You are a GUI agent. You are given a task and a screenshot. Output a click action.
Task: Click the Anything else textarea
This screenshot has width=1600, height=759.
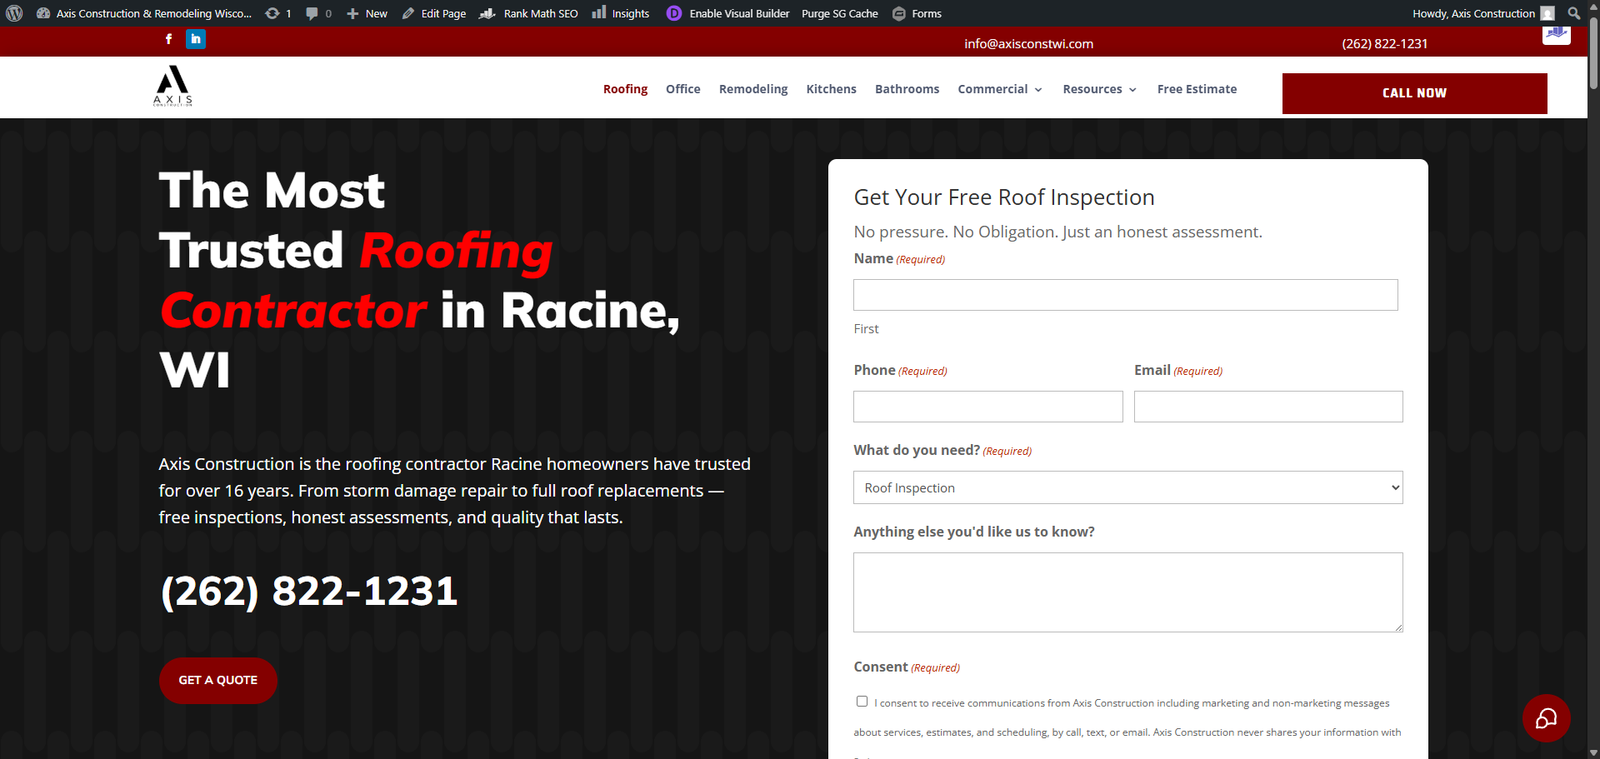(x=1128, y=592)
